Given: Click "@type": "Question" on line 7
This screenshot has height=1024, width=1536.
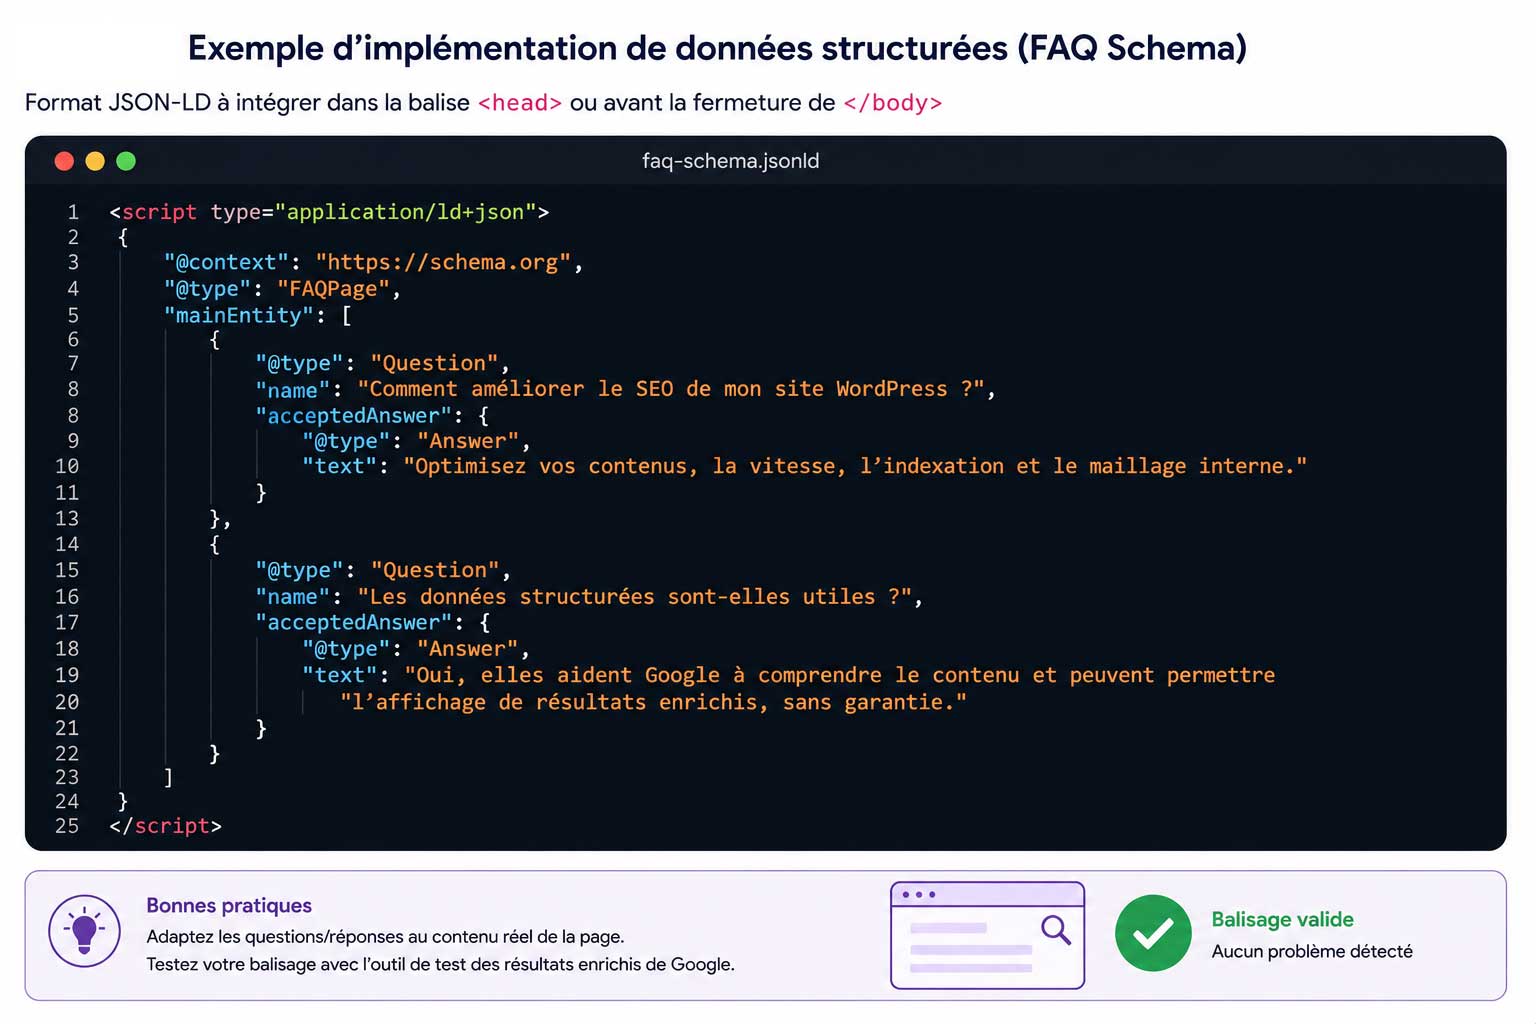Looking at the screenshot, I should pos(377,363).
